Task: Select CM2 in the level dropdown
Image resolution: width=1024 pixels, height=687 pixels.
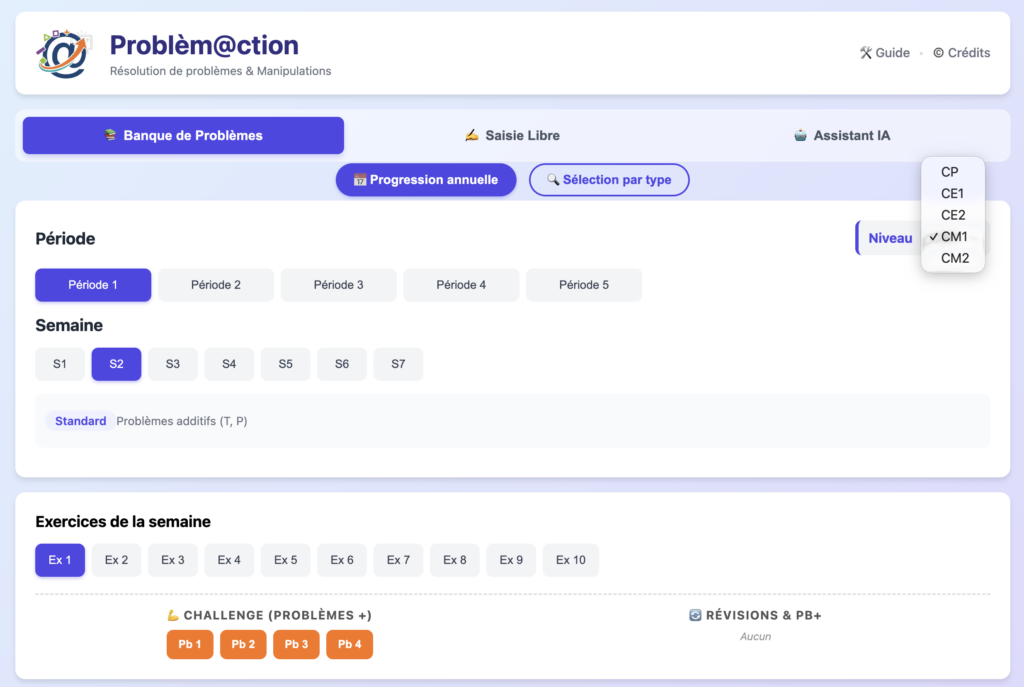Action: pos(955,258)
